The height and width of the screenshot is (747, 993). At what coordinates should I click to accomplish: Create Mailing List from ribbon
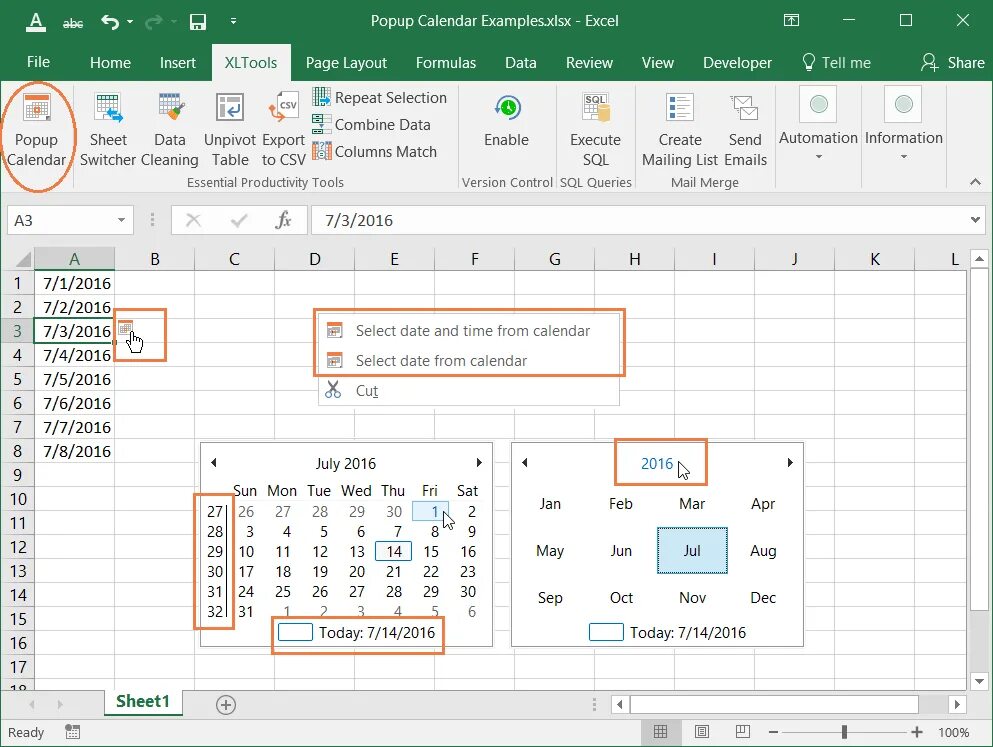680,130
